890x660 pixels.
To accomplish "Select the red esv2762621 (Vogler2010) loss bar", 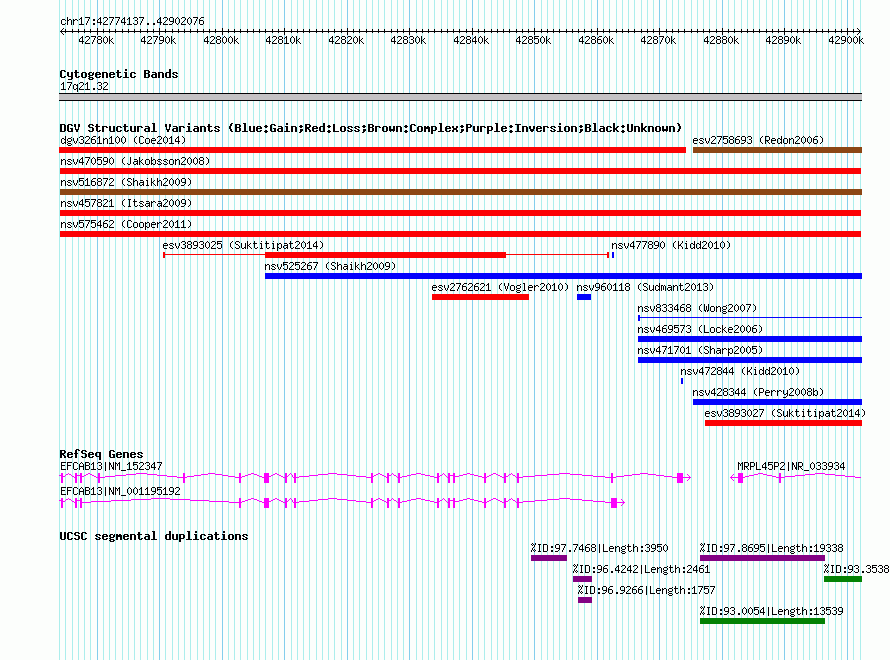I will [480, 297].
